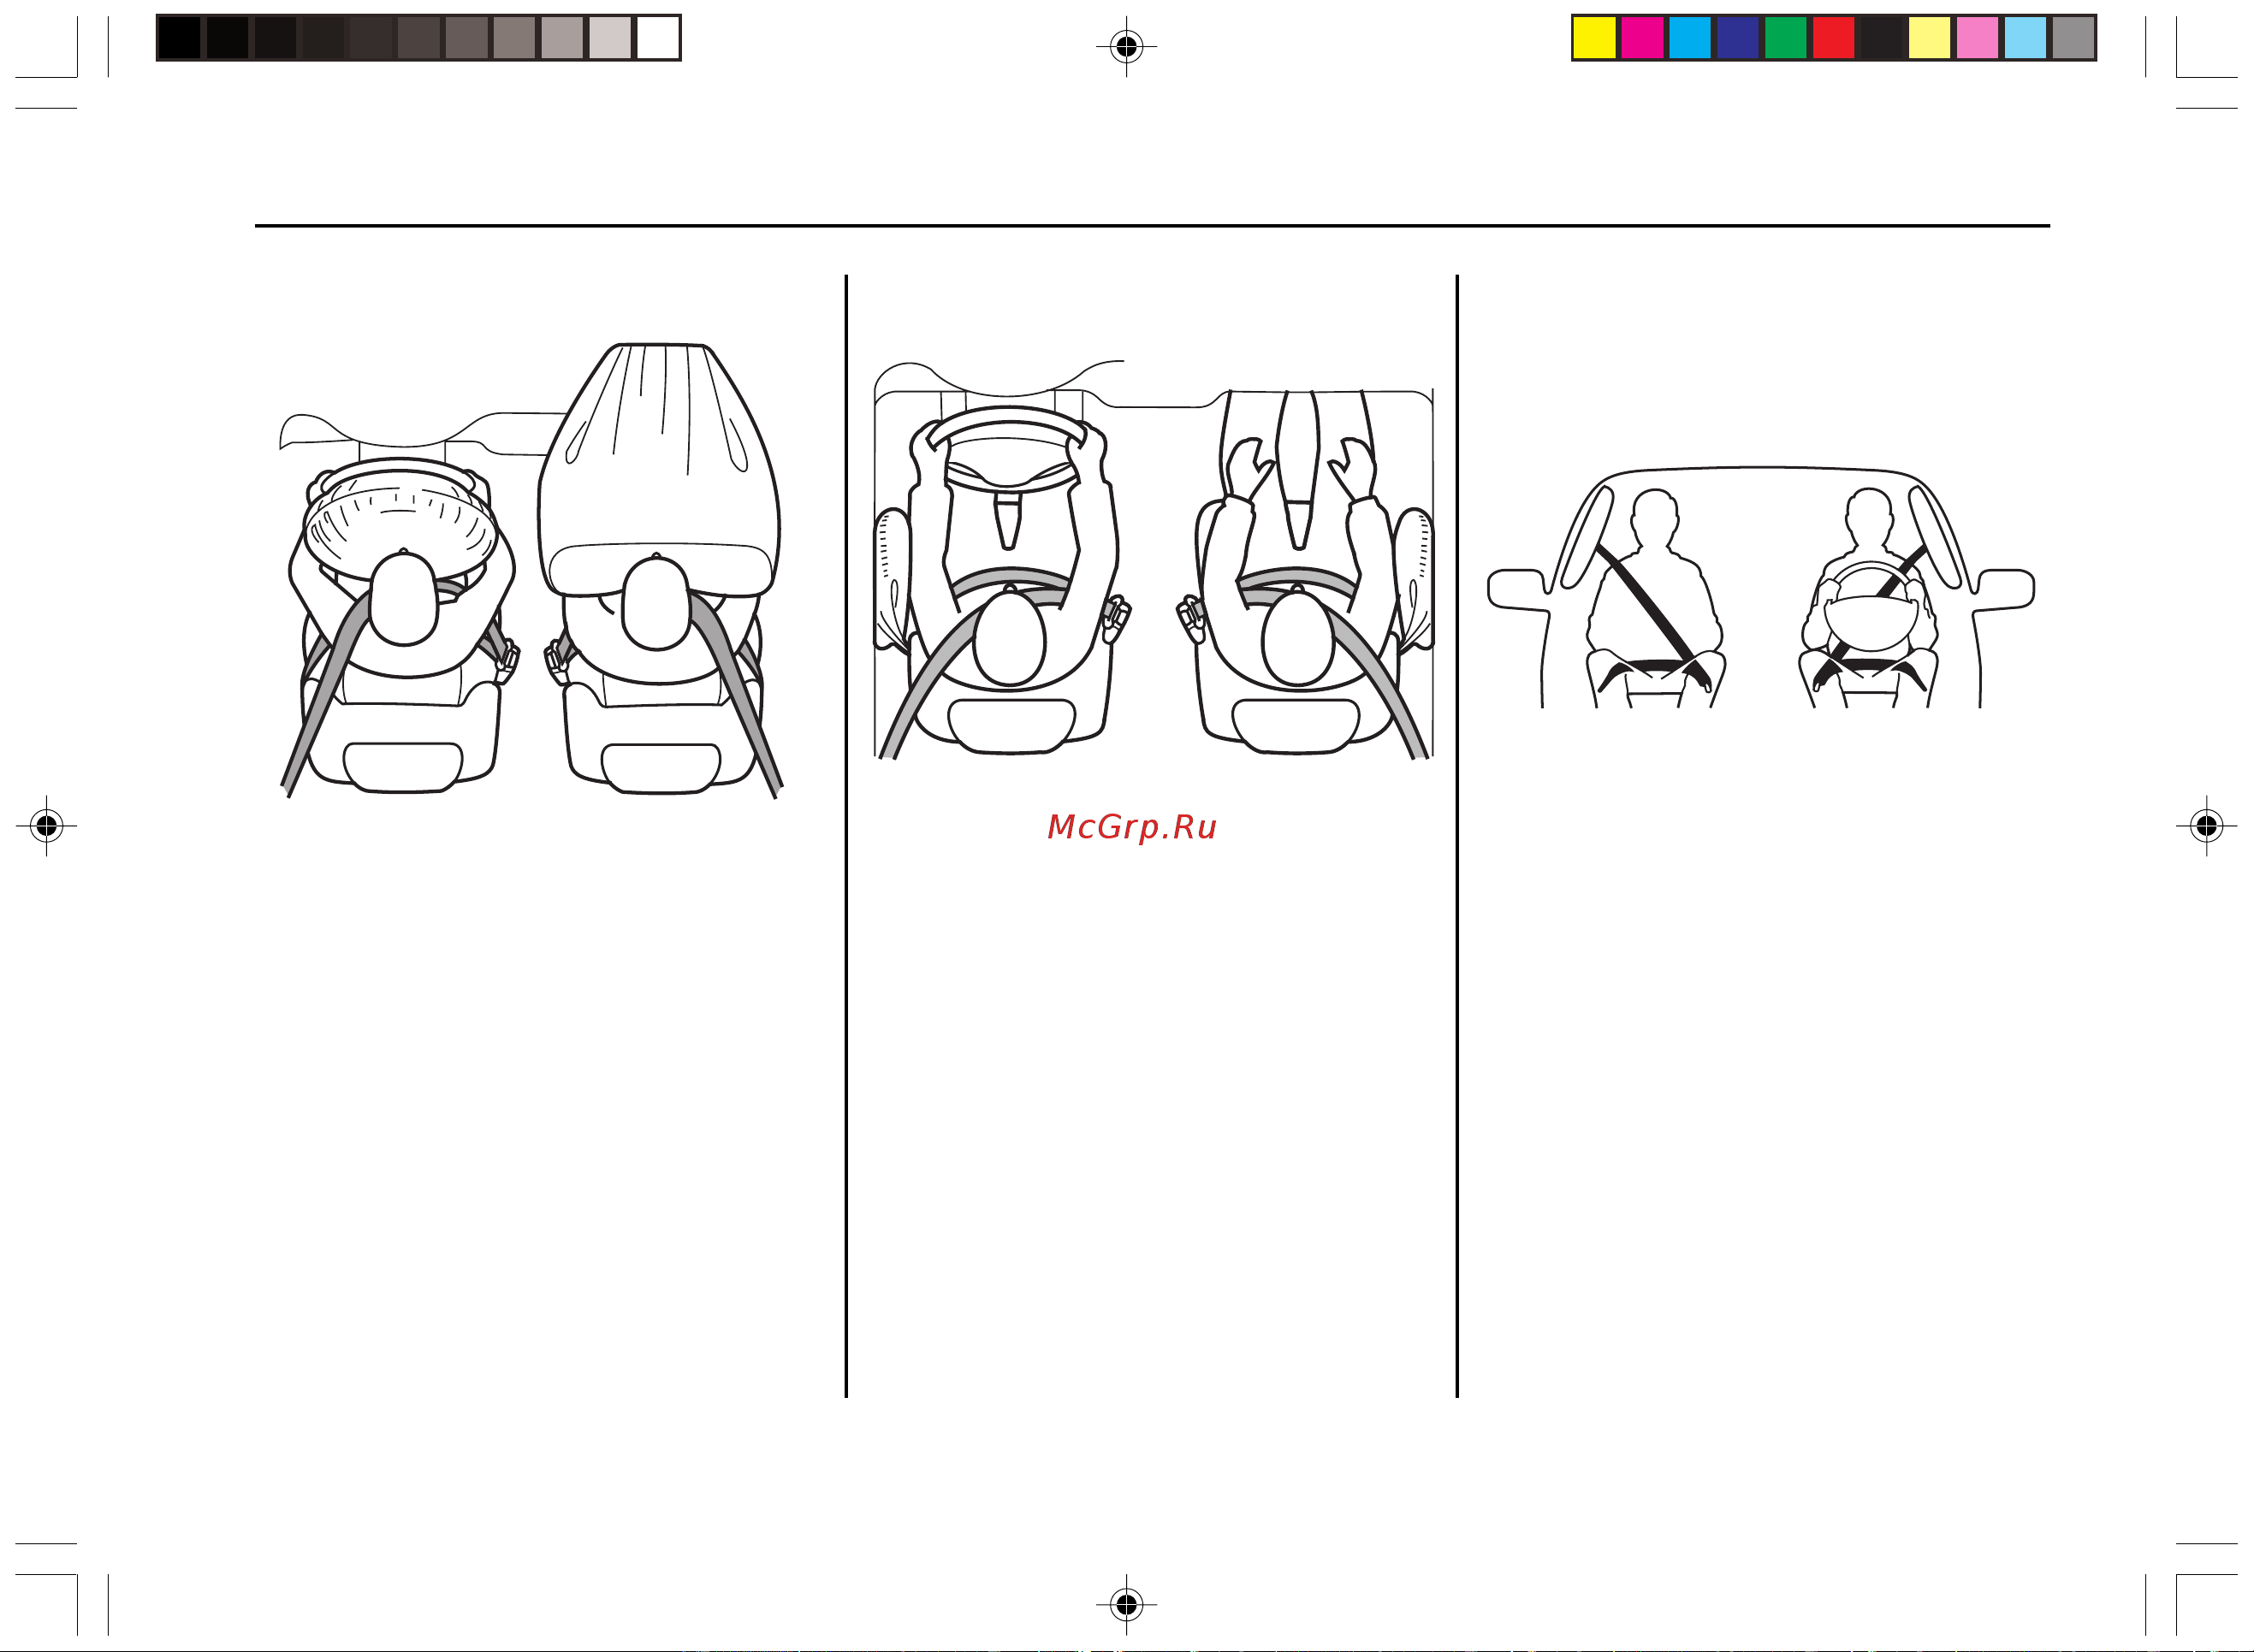Click the right margin registration crosshair mark

pos(2206,826)
